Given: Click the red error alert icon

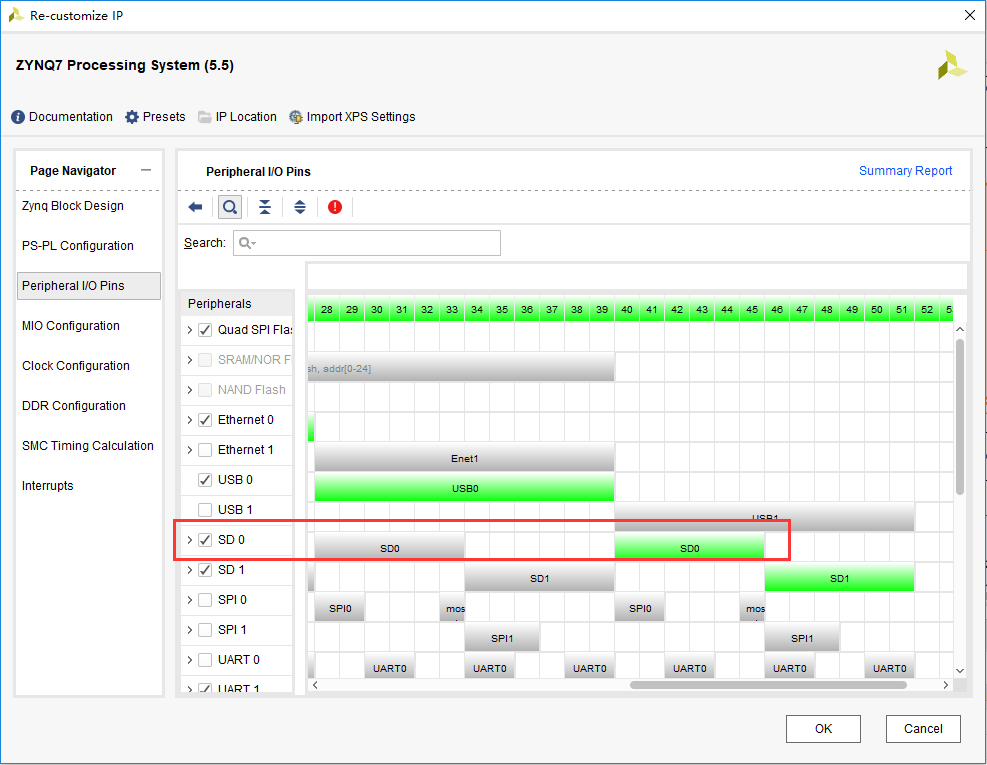Looking at the screenshot, I should 335,207.
